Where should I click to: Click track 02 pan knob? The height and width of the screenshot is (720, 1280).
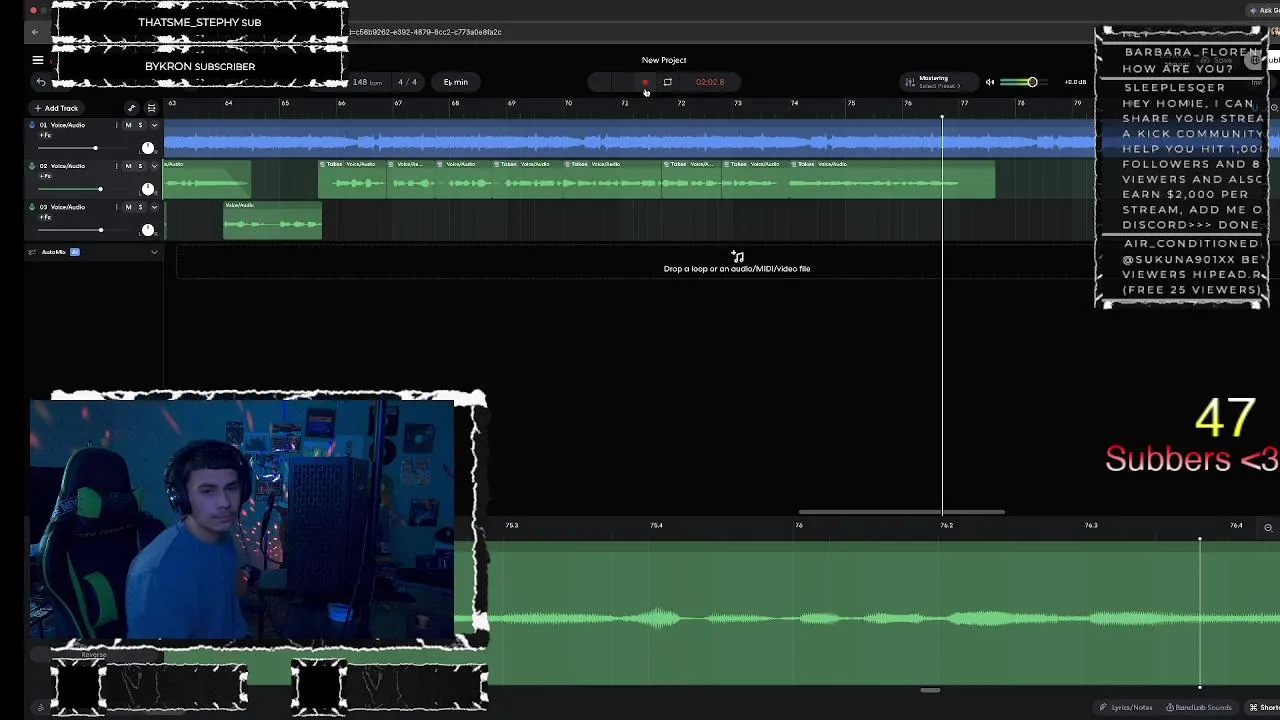tap(148, 189)
